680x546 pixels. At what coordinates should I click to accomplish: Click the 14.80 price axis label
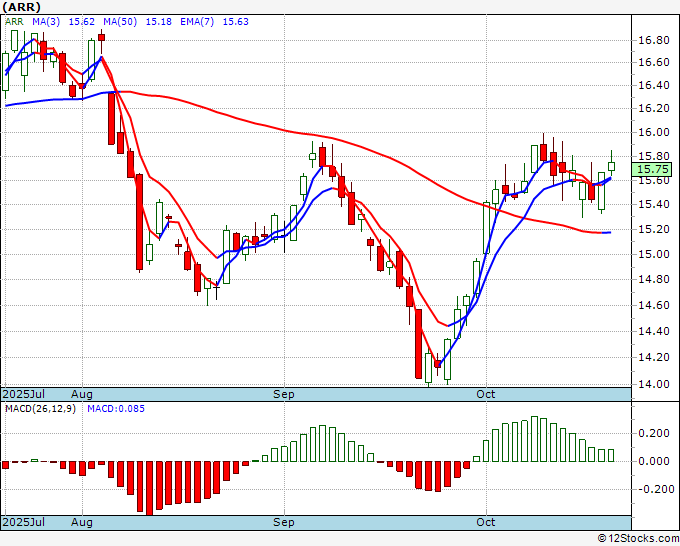[654, 280]
